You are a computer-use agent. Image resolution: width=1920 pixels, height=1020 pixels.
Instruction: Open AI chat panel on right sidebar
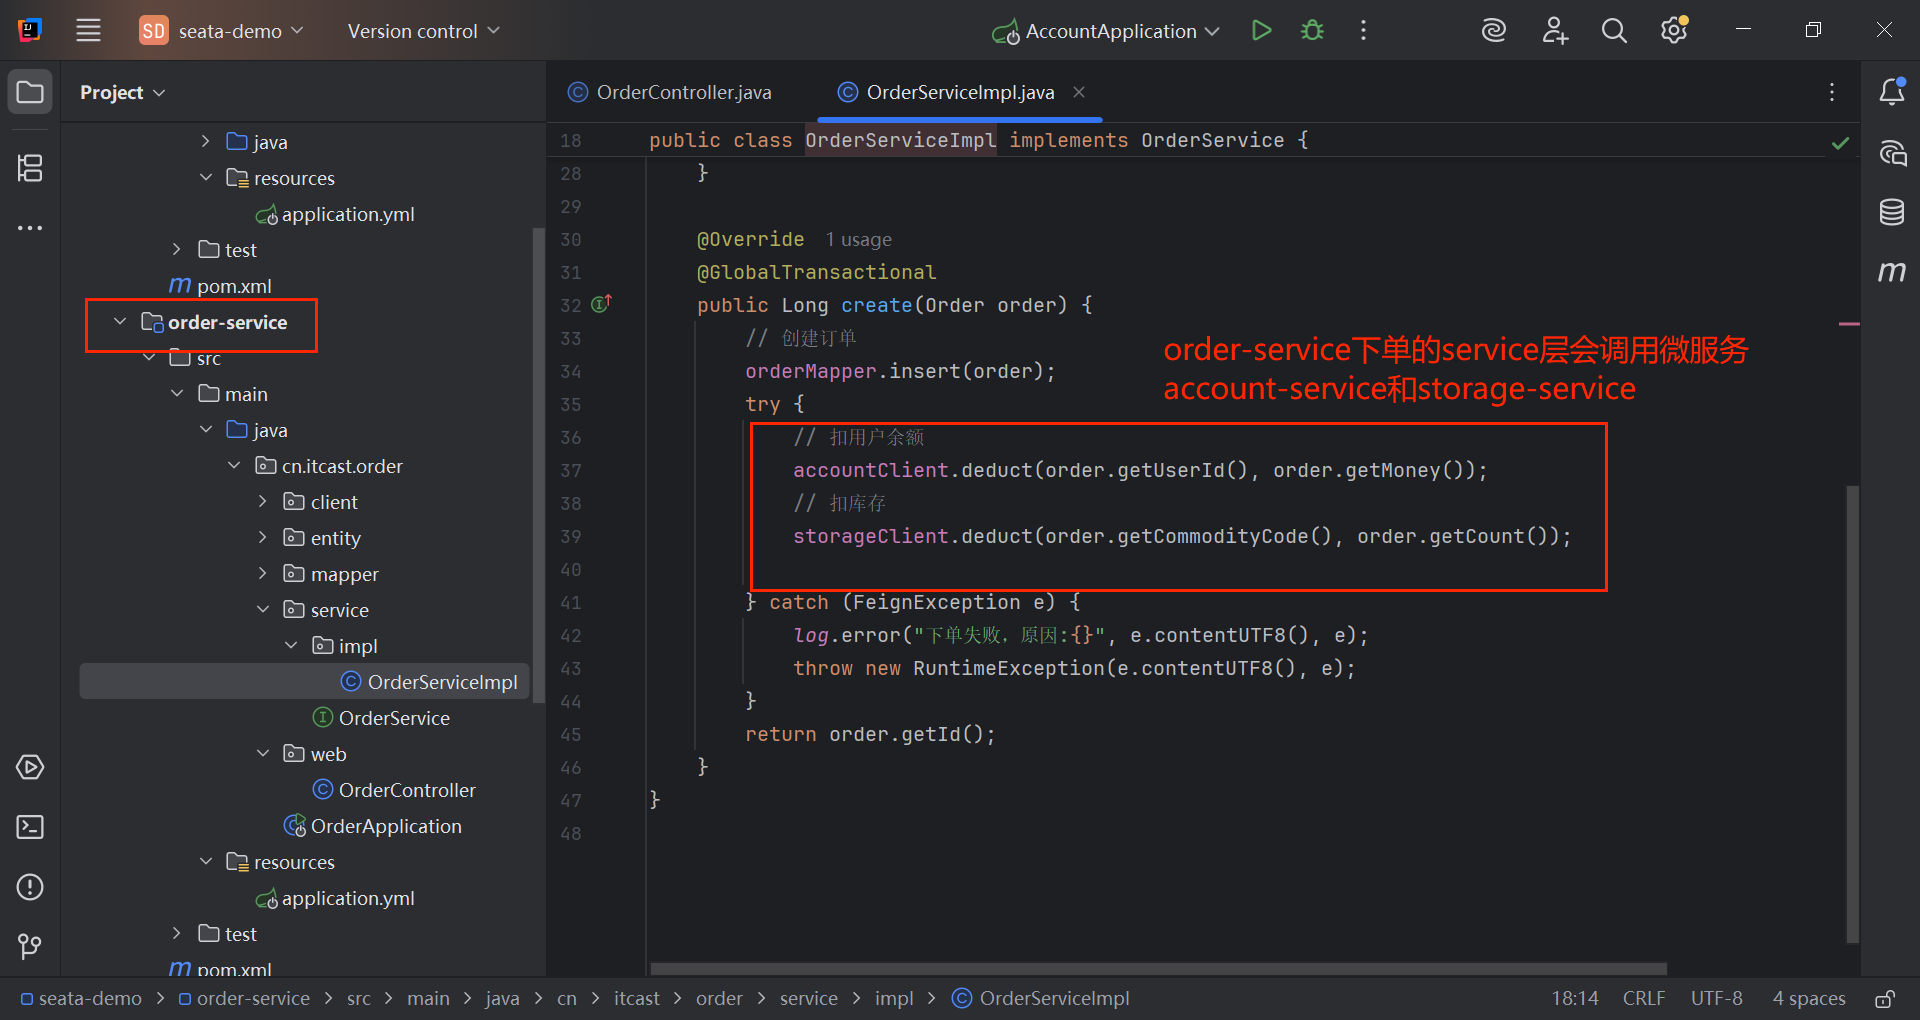coord(1892,152)
